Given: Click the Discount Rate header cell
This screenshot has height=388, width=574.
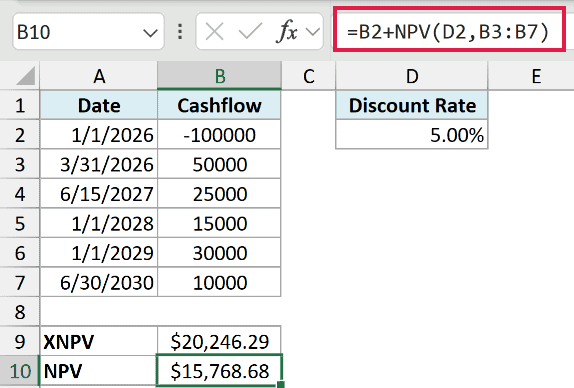Looking at the screenshot, I should pos(412,105).
